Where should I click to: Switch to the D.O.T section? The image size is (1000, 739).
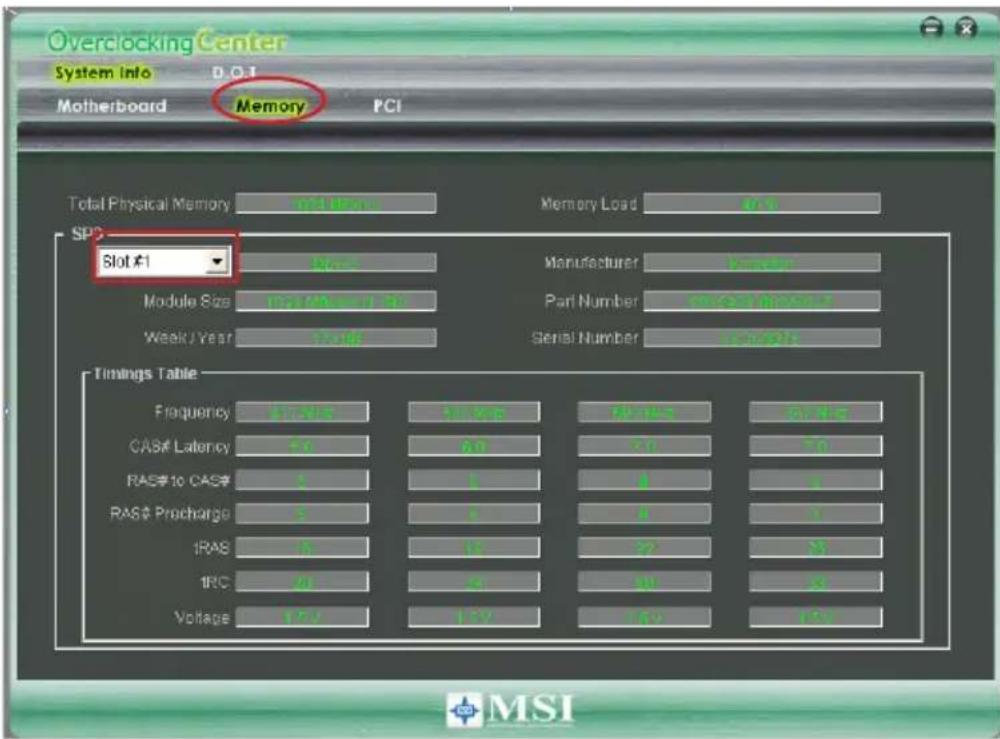click(234, 72)
